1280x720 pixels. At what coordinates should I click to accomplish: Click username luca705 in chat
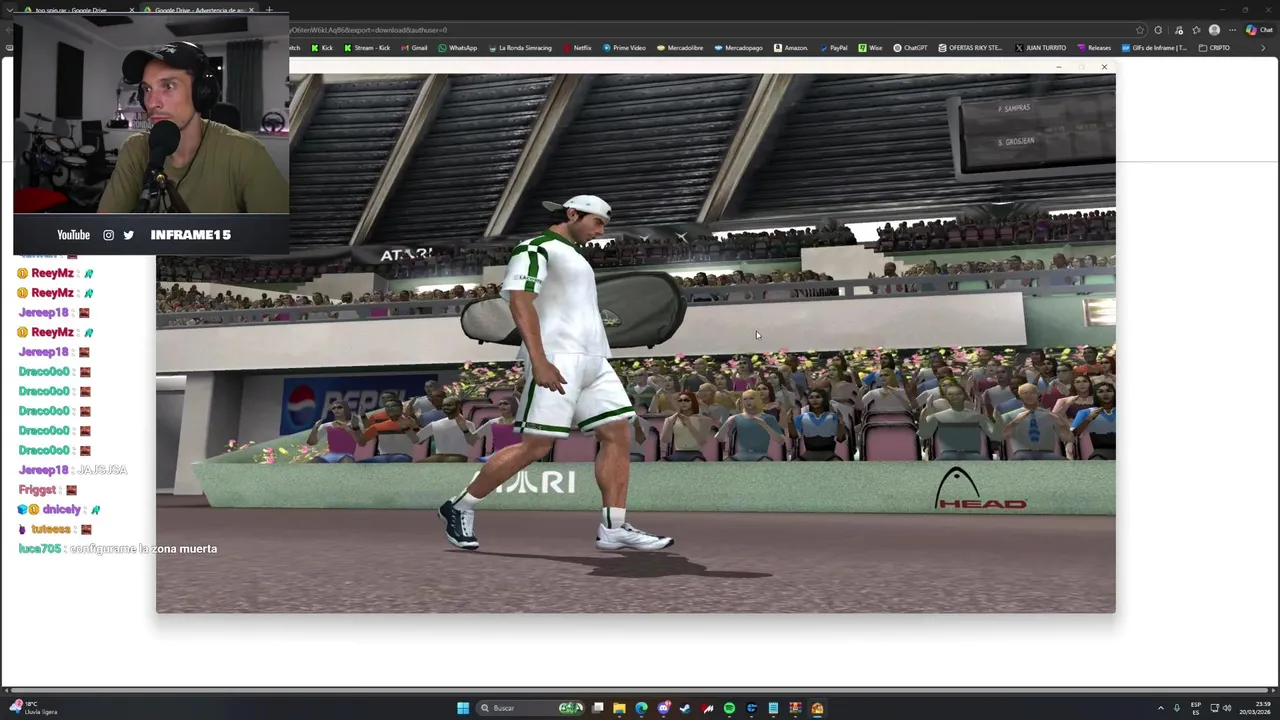click(40, 549)
